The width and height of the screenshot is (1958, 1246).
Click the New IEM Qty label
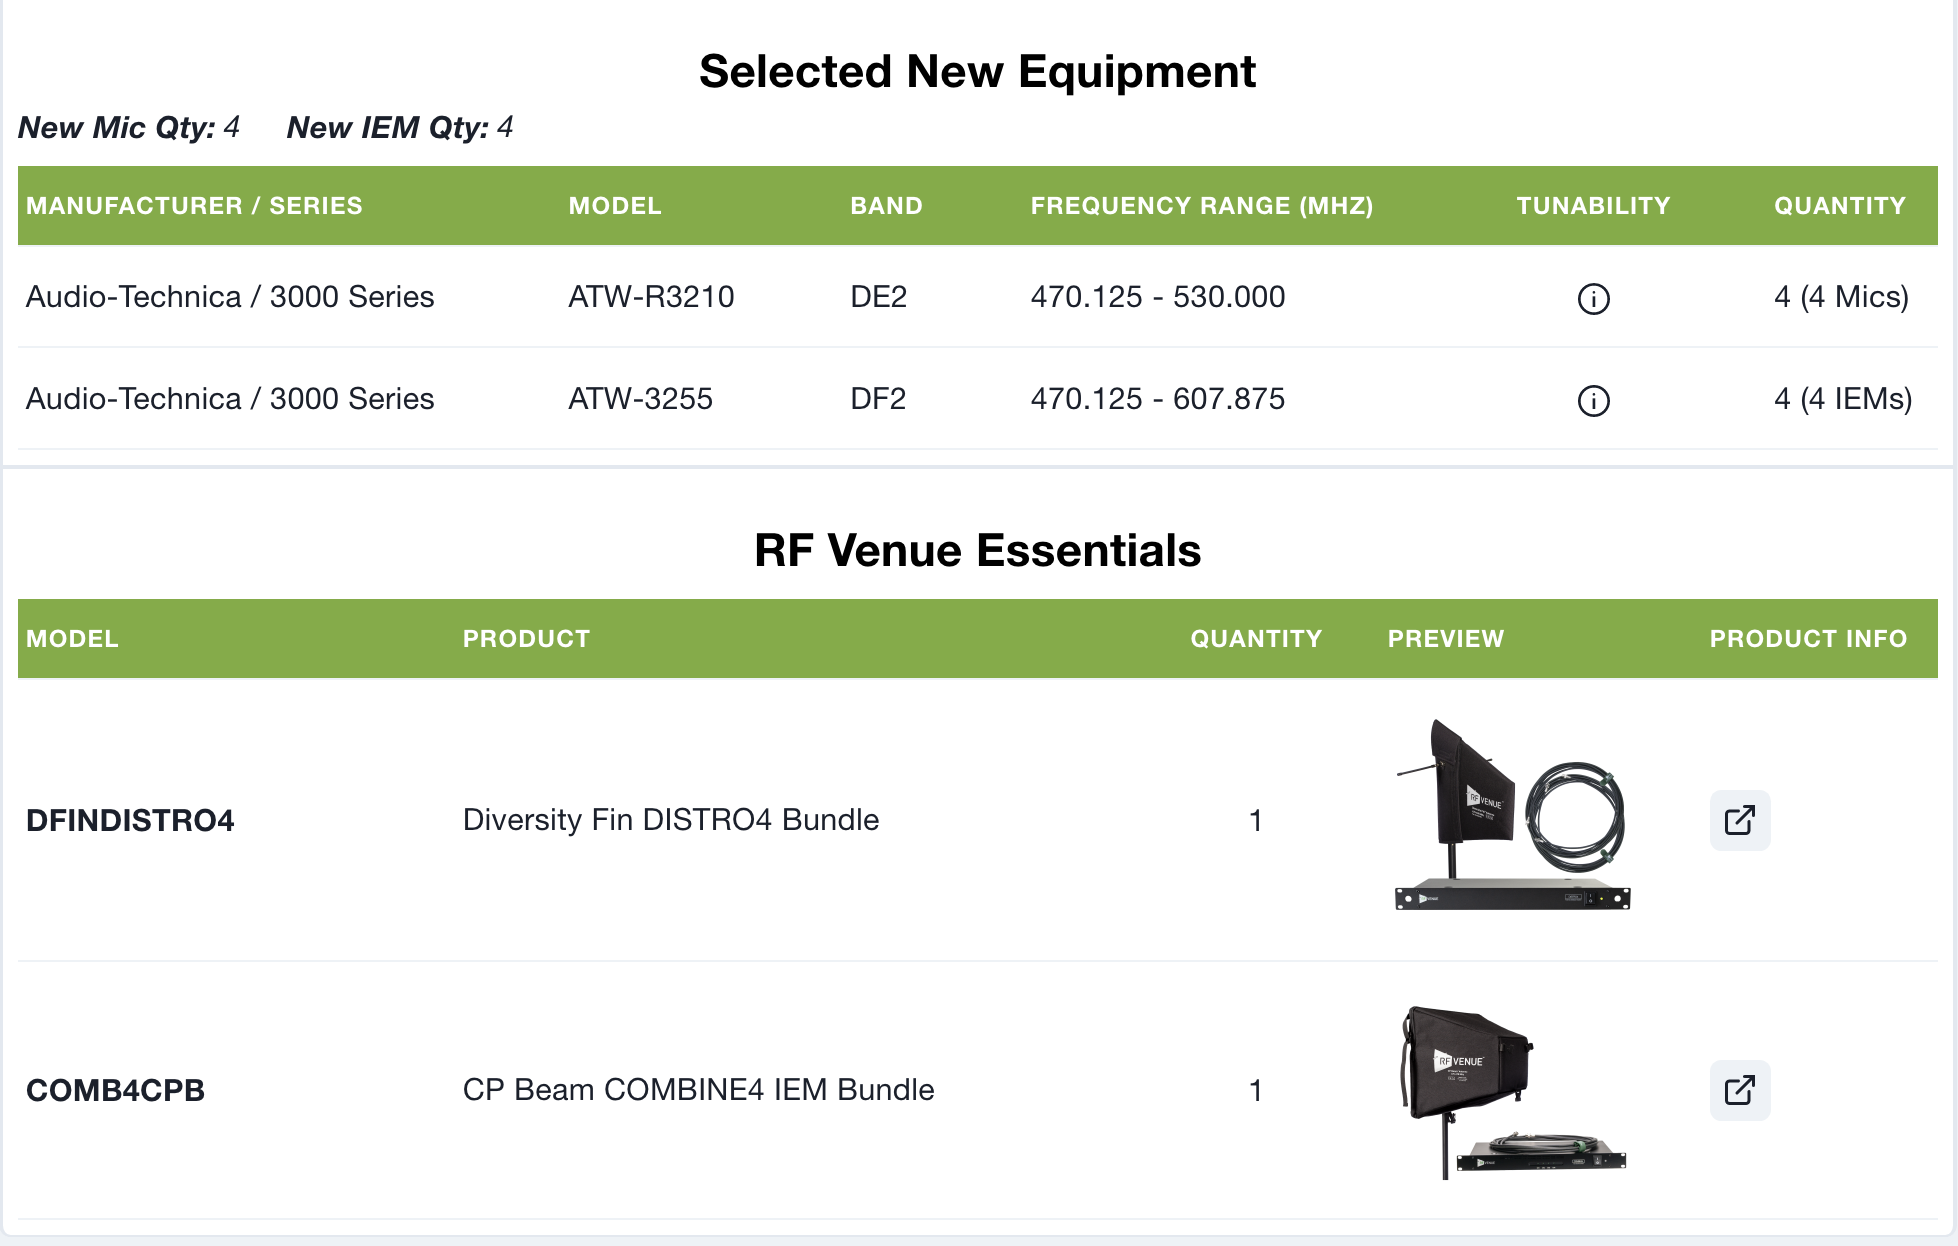(x=388, y=128)
